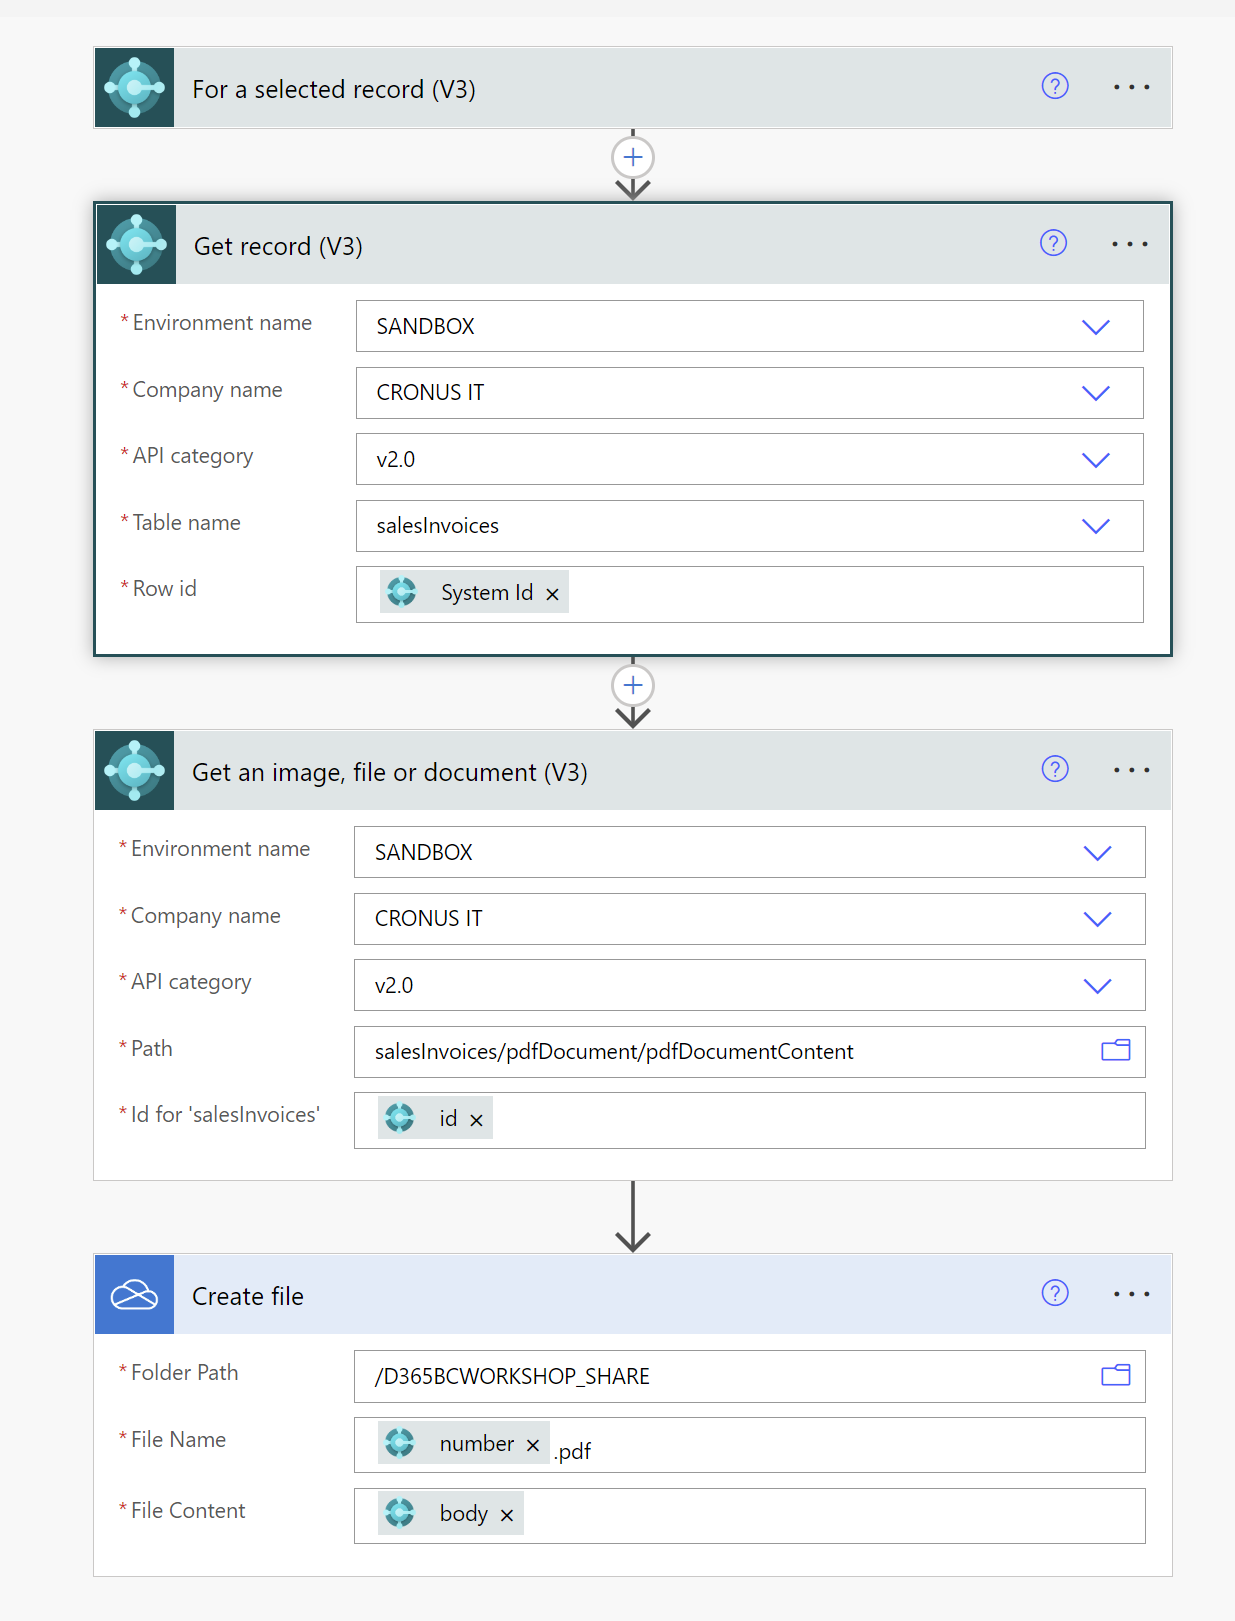The height and width of the screenshot is (1621, 1235).
Task: Click the OneDrive cloud icon on Create file
Action: point(134,1295)
